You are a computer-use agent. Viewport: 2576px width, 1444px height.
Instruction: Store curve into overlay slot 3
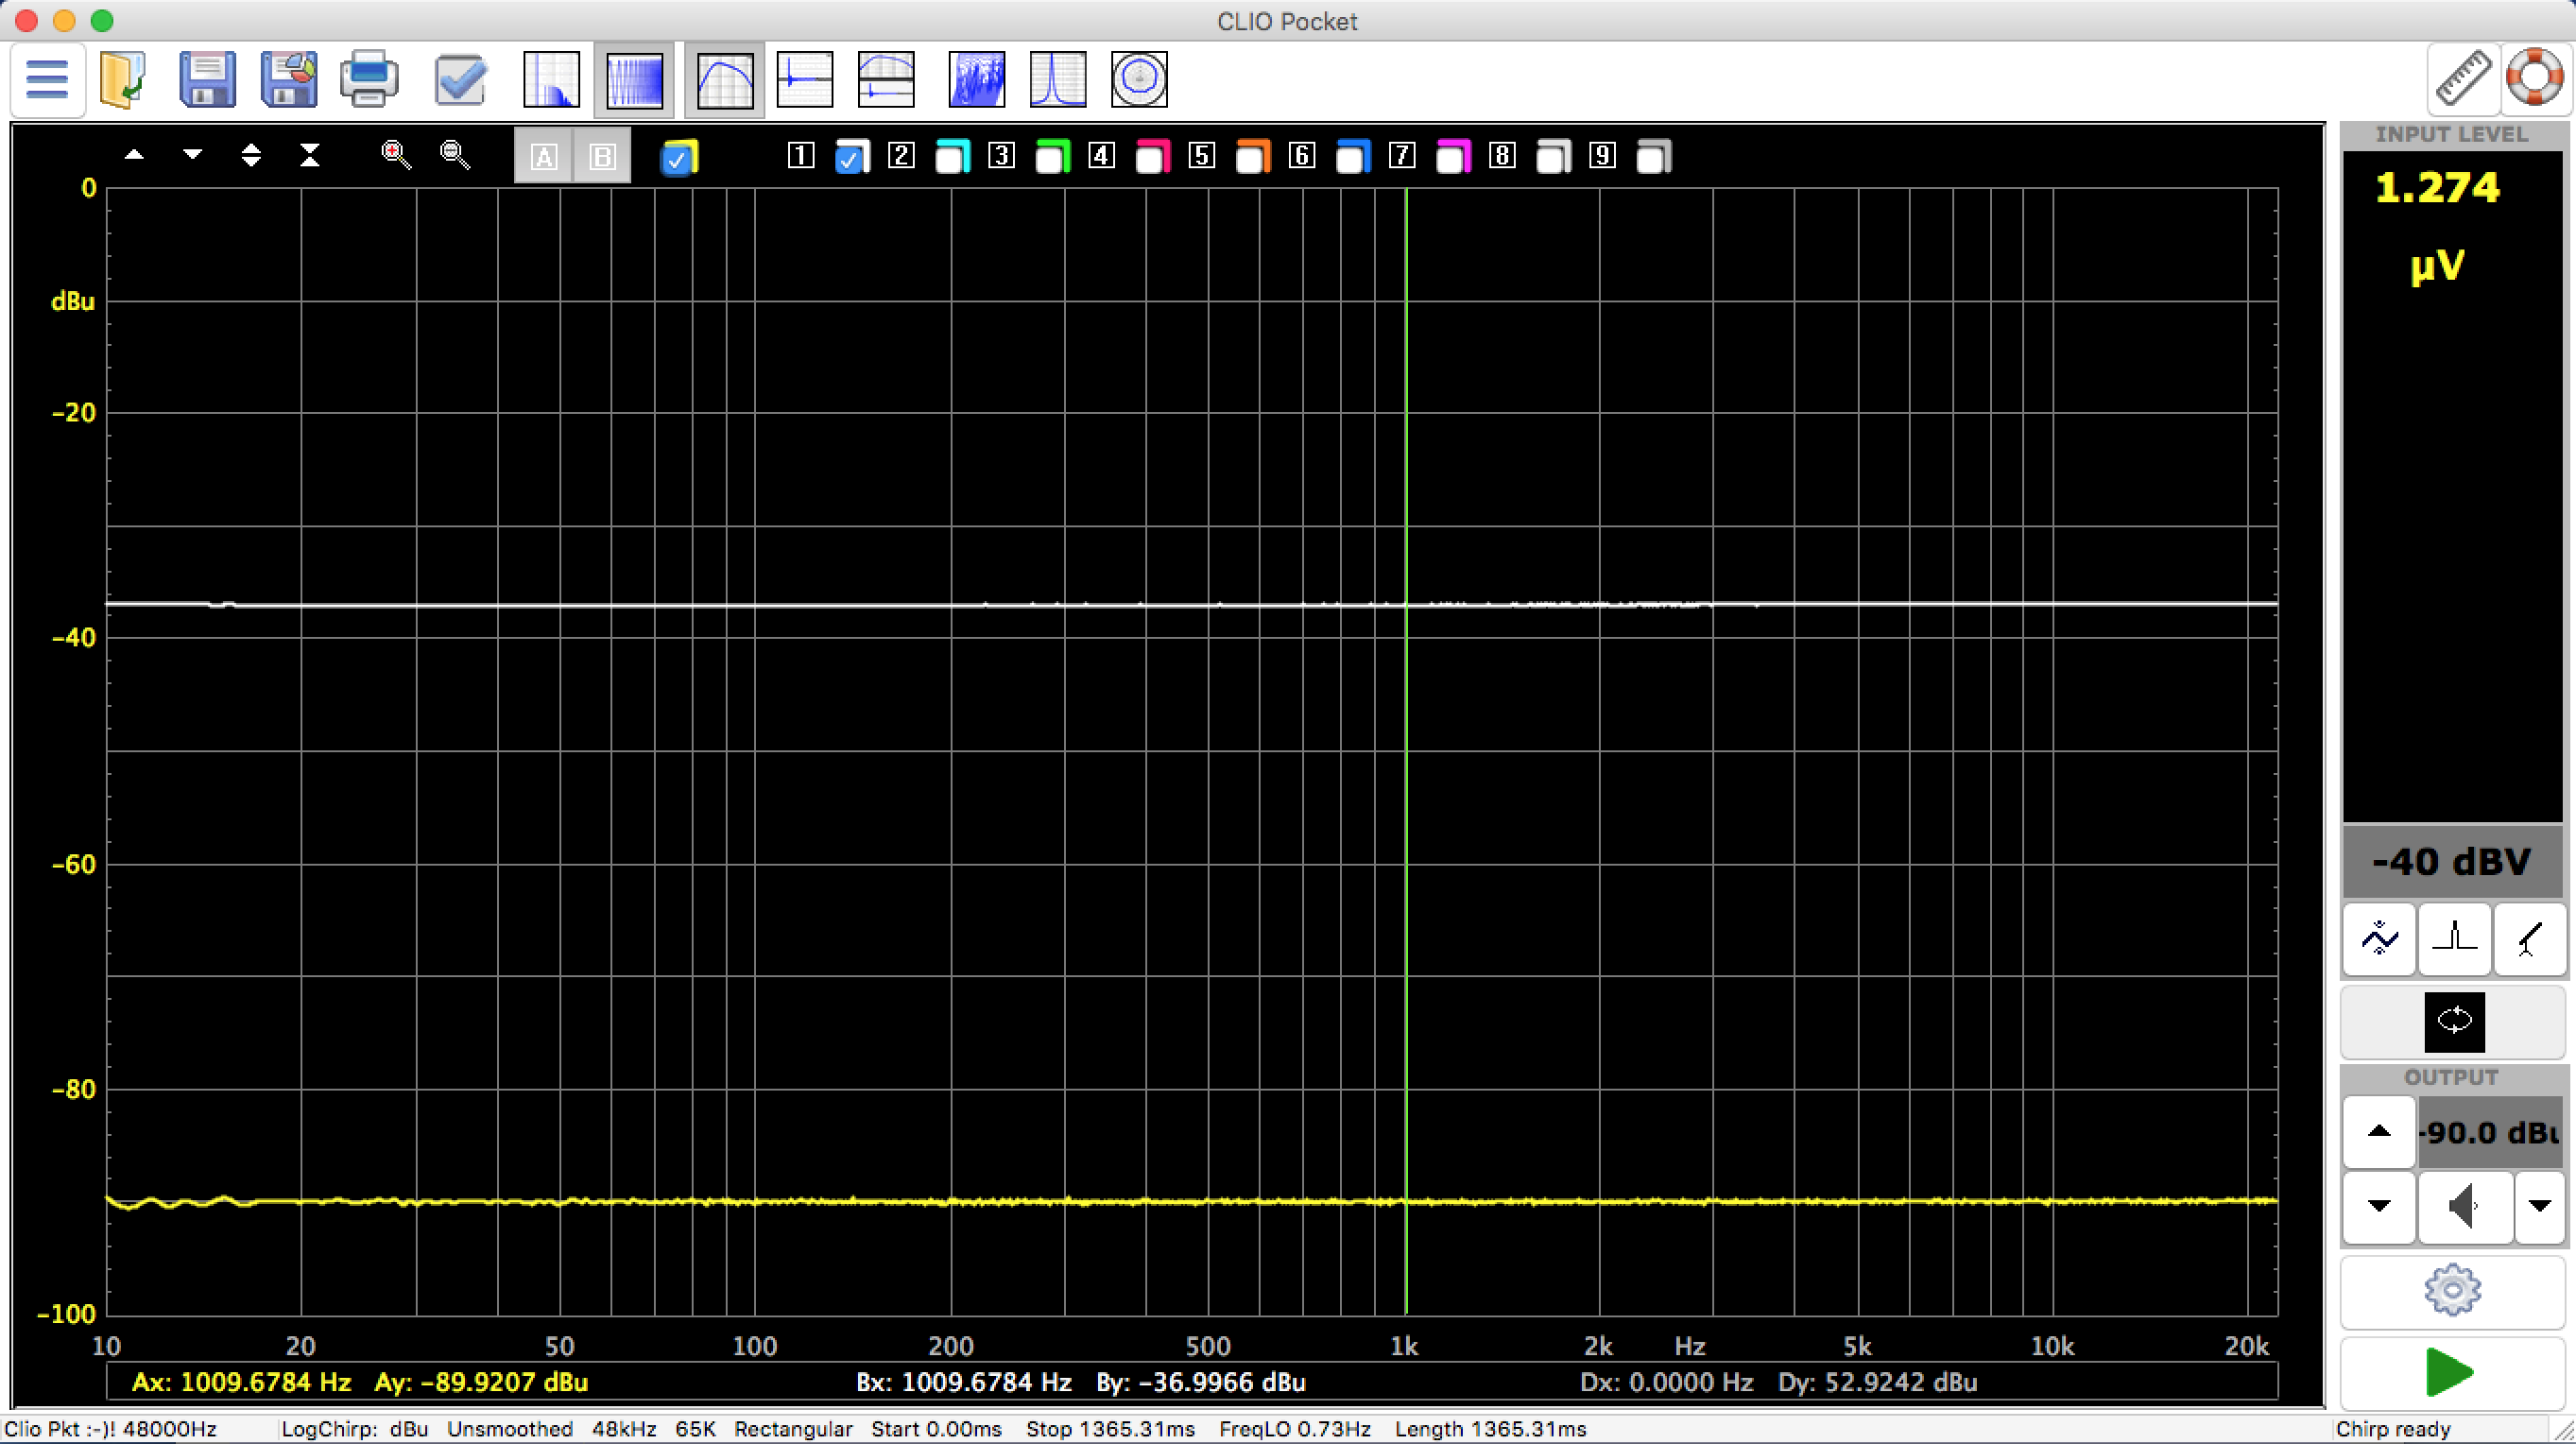pyautogui.click(x=1001, y=155)
